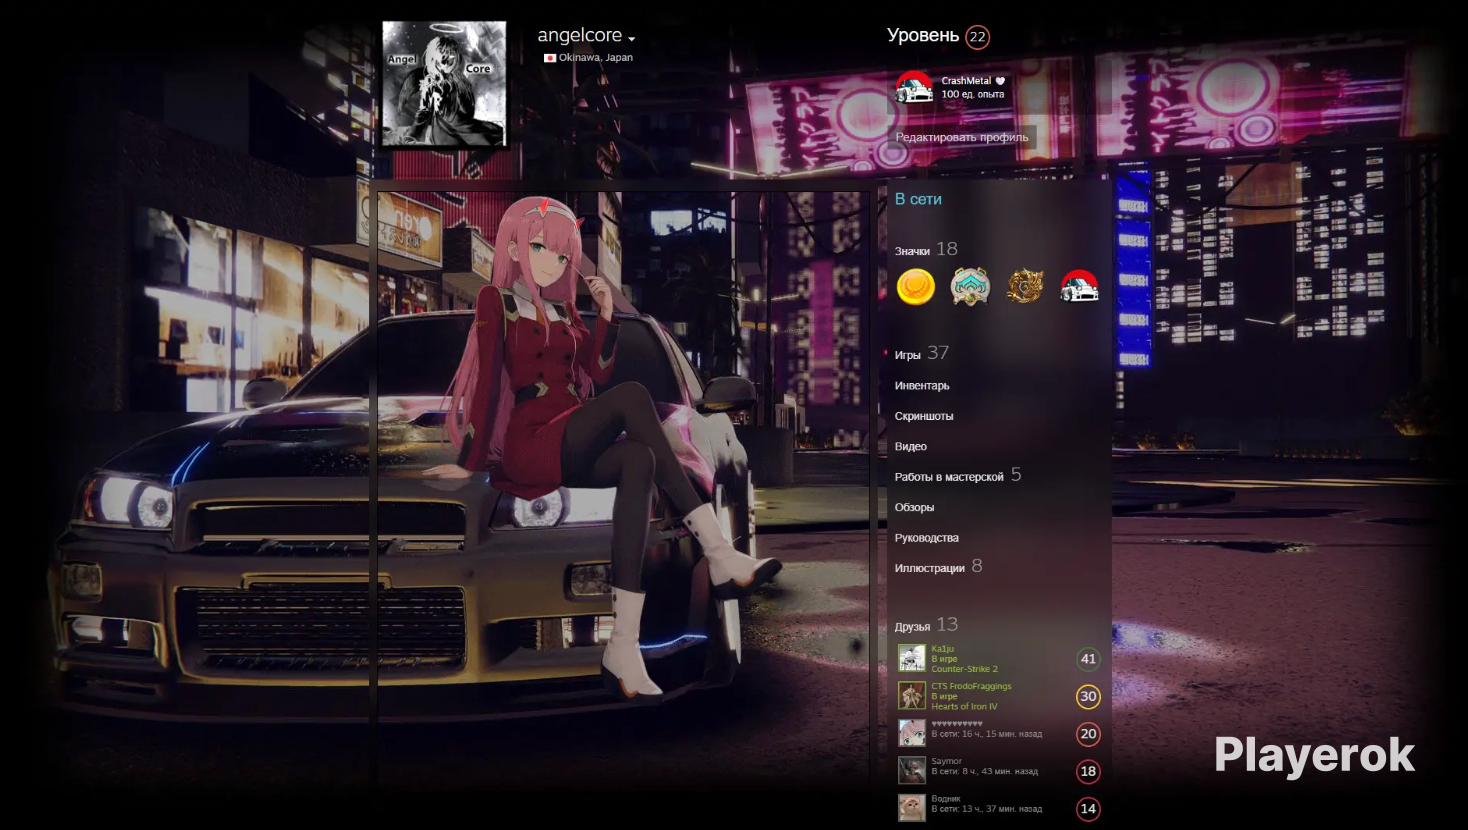Open the Иллюстрации artwork link
The width and height of the screenshot is (1468, 830).
[930, 569]
